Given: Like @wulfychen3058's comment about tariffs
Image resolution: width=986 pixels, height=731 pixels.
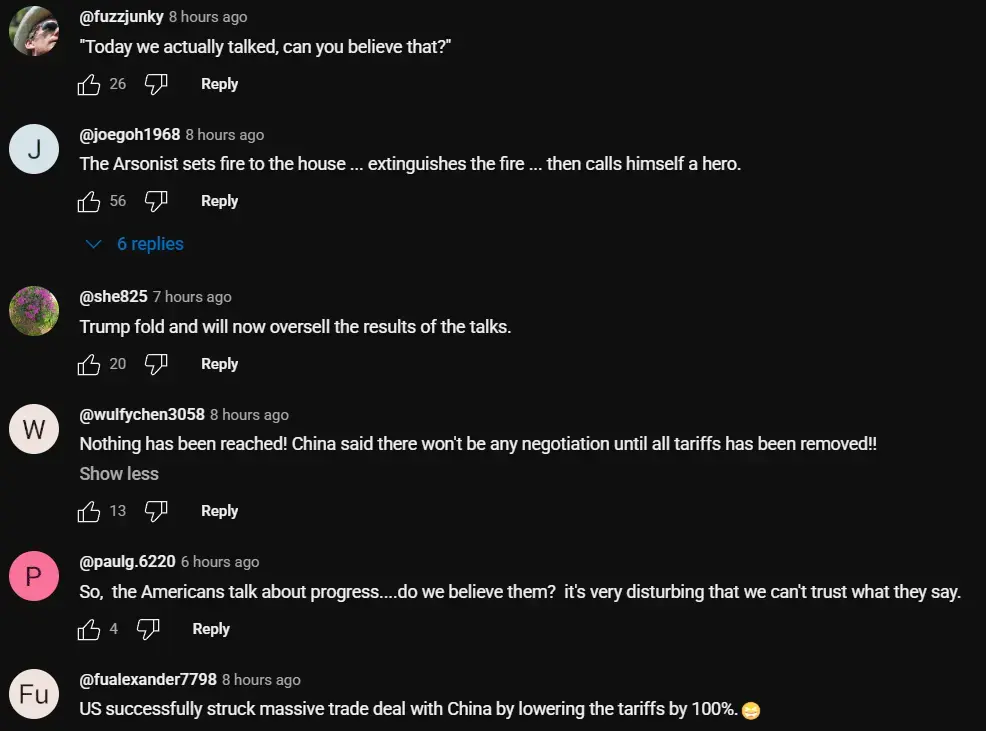Looking at the screenshot, I should point(89,512).
